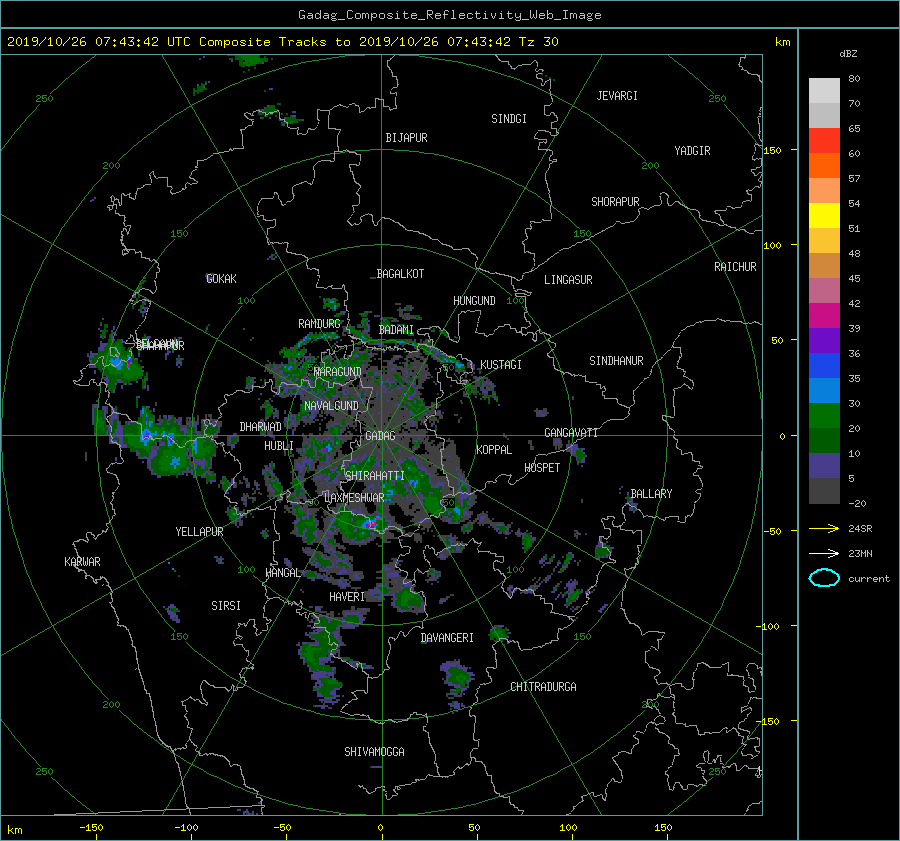This screenshot has height=841, width=900.
Task: Select the magenta 42 dBZ legend swatch
Action: tap(824, 315)
